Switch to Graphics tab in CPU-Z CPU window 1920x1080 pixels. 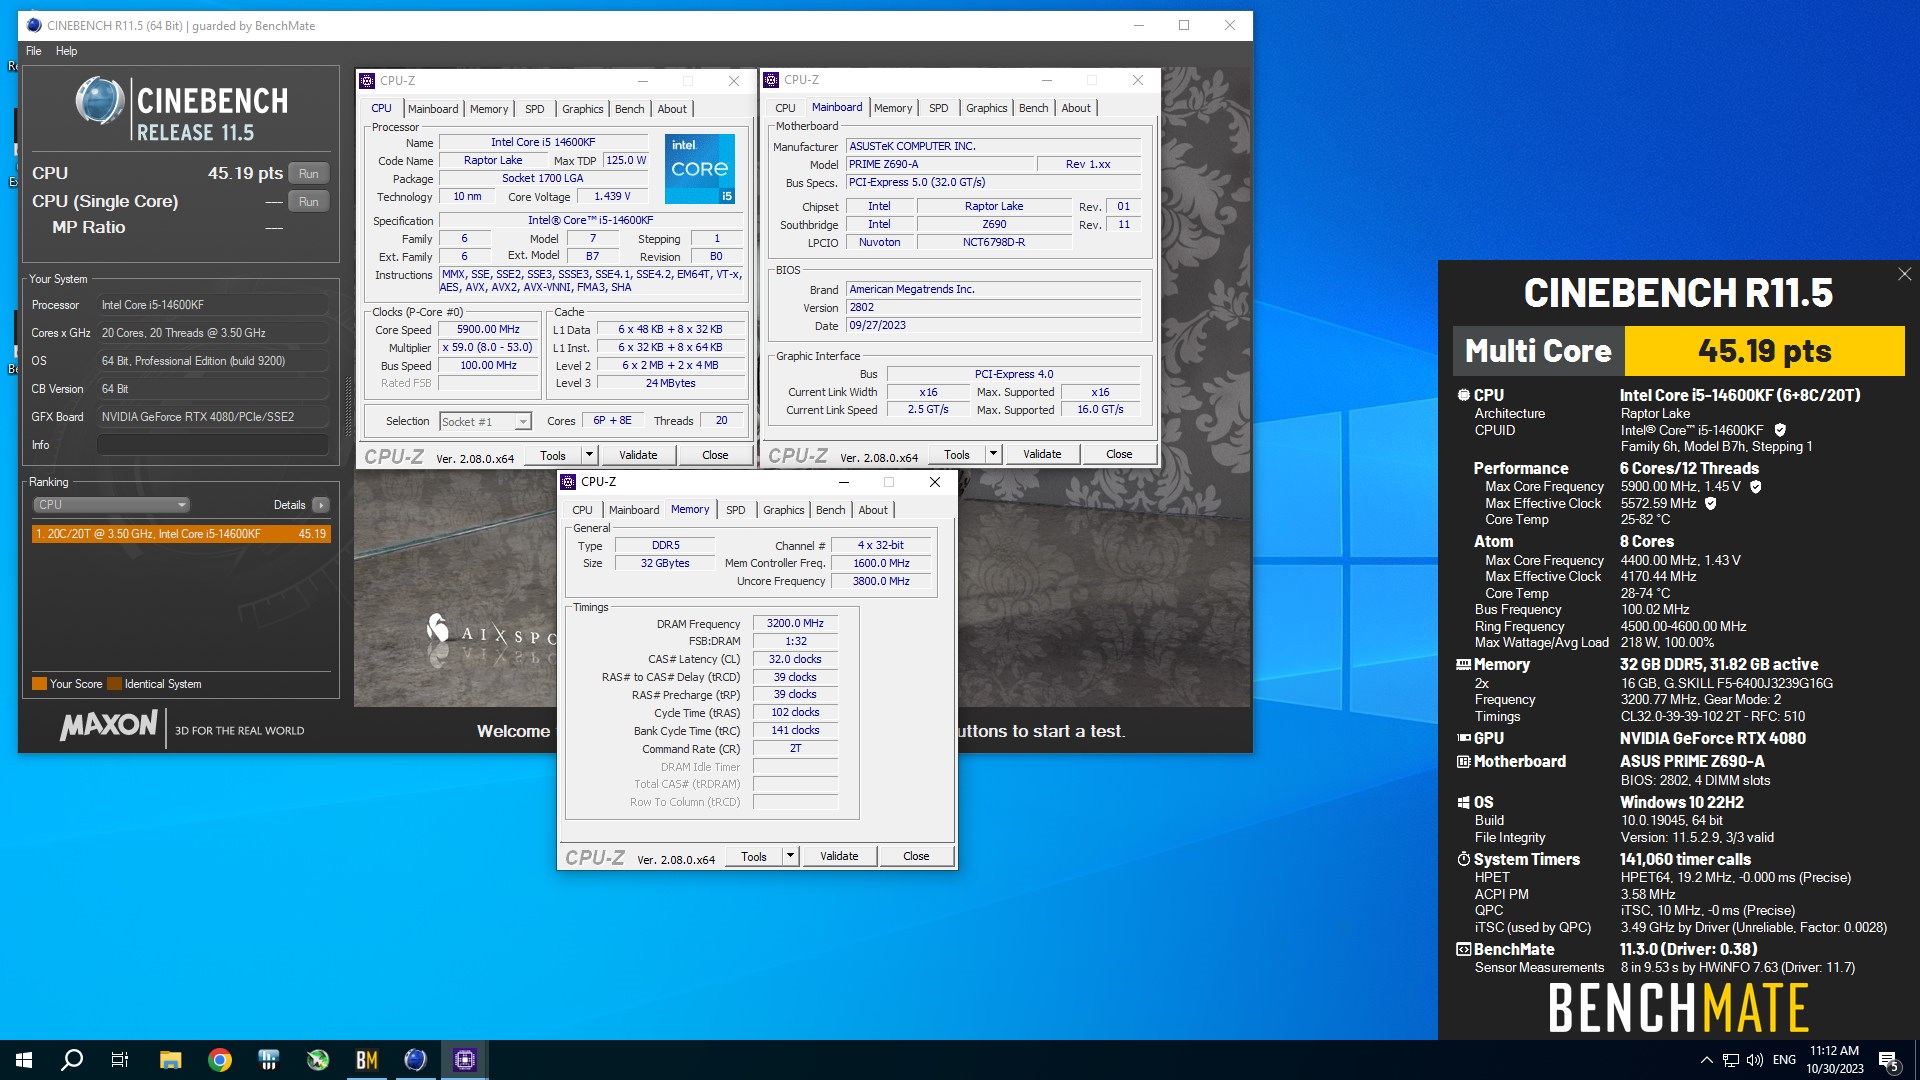click(582, 109)
